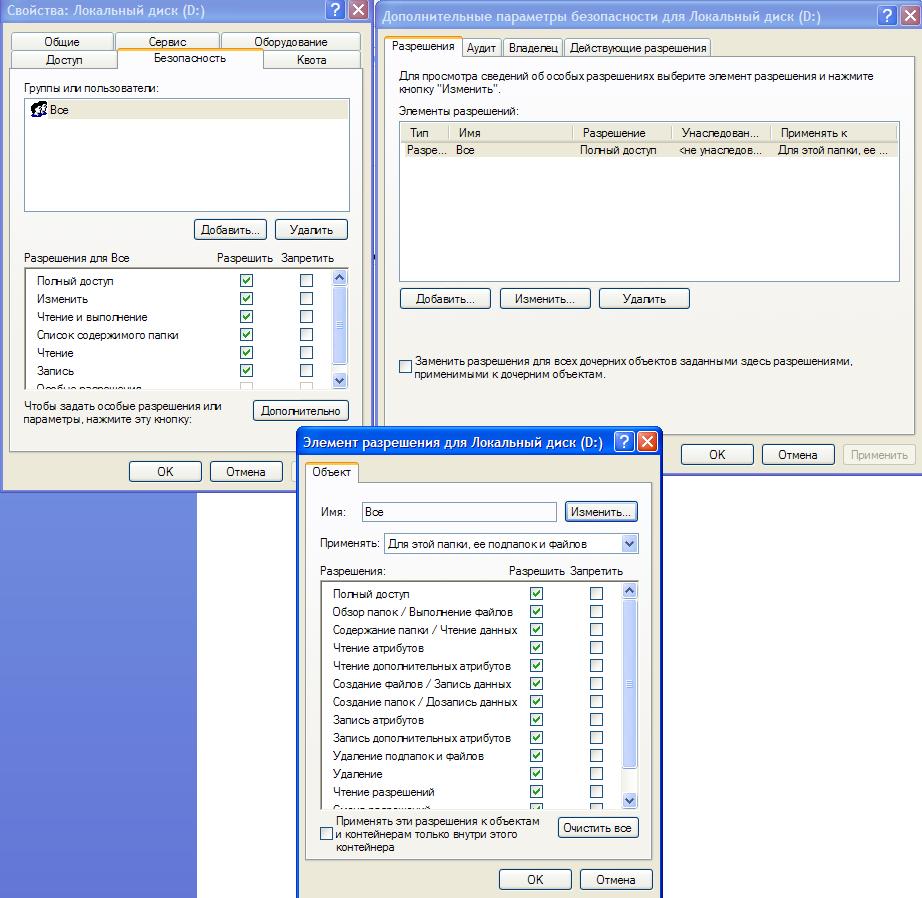Open the Применять dropdown list
Image resolution: width=922 pixels, height=898 pixels.
click(629, 544)
